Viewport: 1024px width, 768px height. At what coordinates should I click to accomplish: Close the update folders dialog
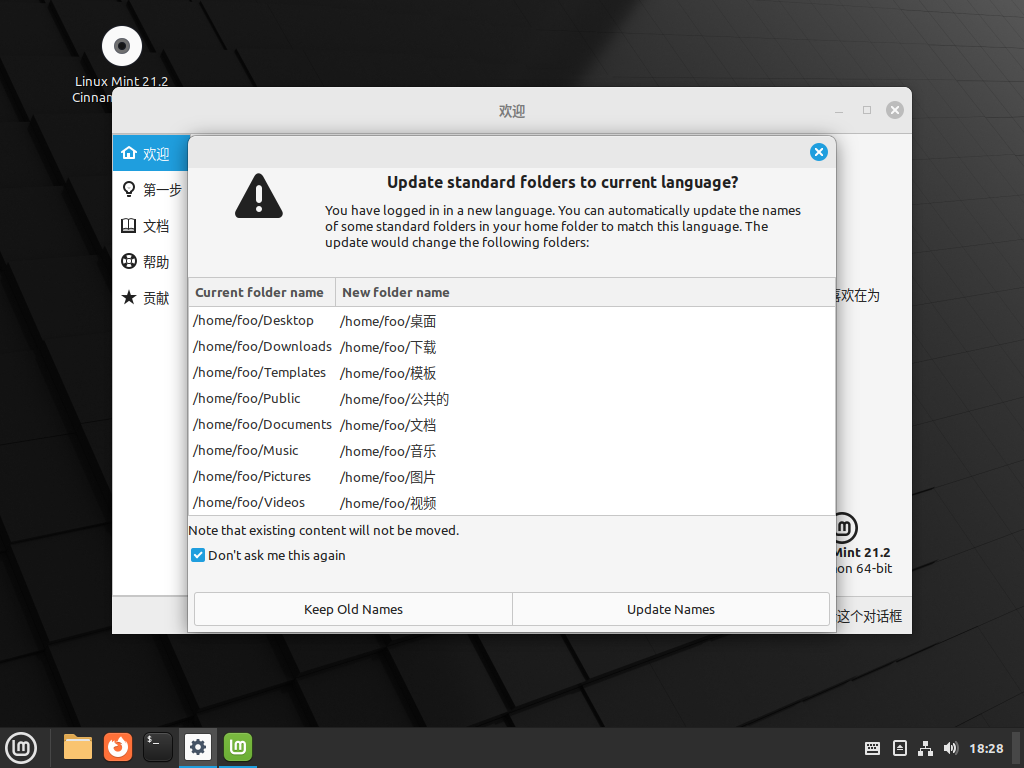pos(818,152)
